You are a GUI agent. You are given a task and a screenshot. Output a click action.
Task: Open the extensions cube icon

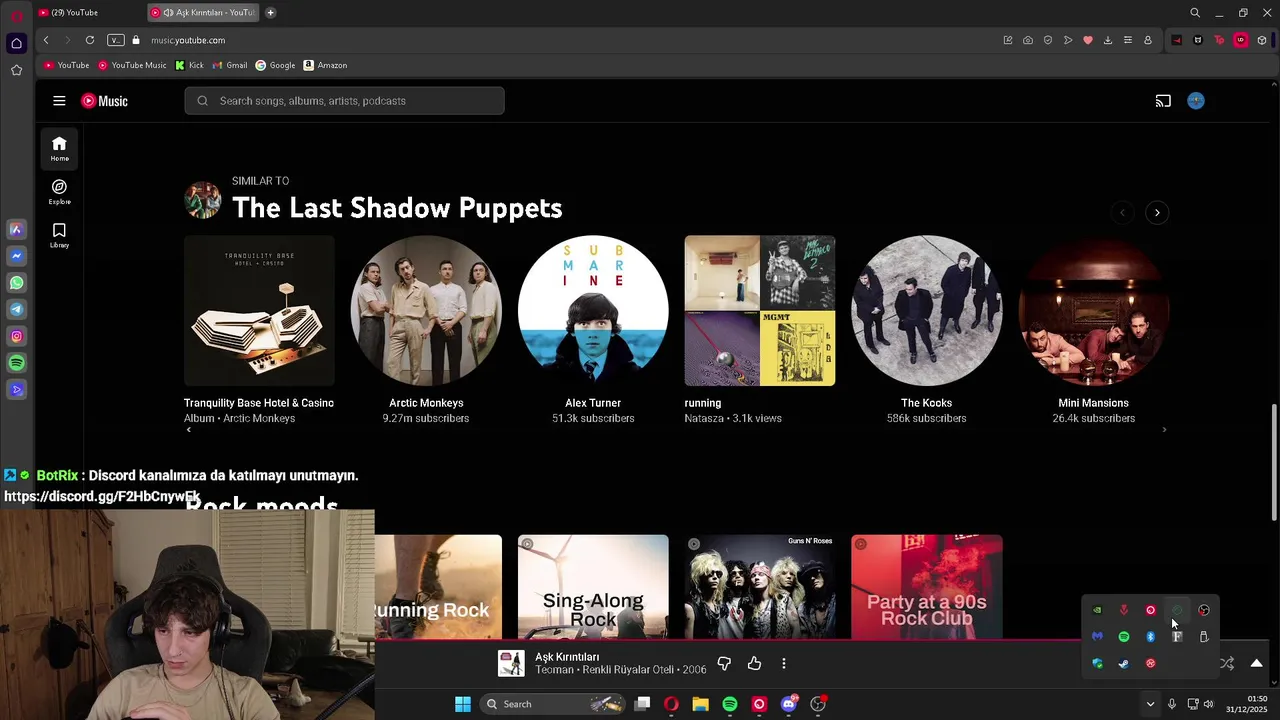pyautogui.click(x=1262, y=40)
